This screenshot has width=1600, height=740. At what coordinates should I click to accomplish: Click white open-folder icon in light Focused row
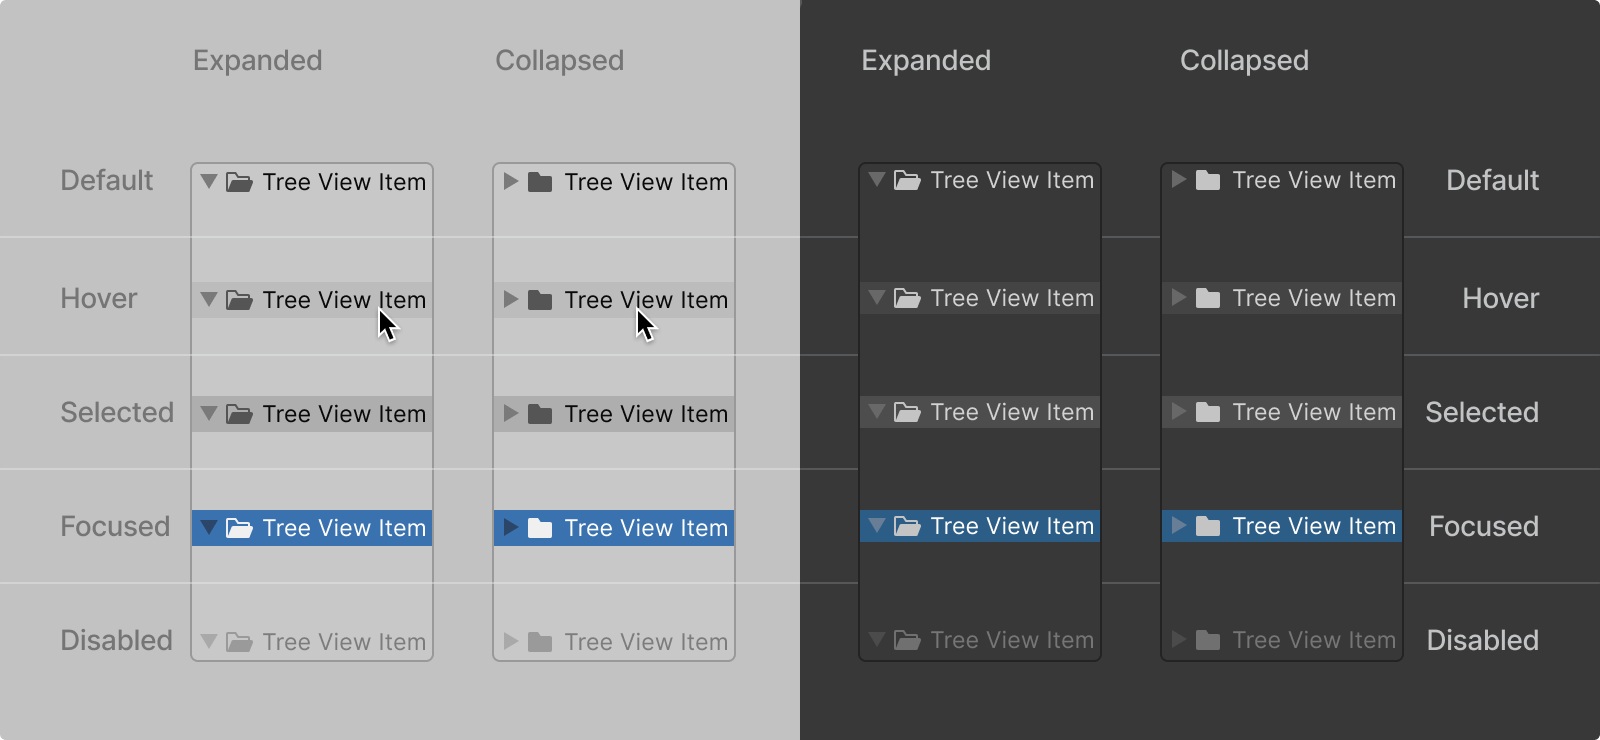pos(239,528)
